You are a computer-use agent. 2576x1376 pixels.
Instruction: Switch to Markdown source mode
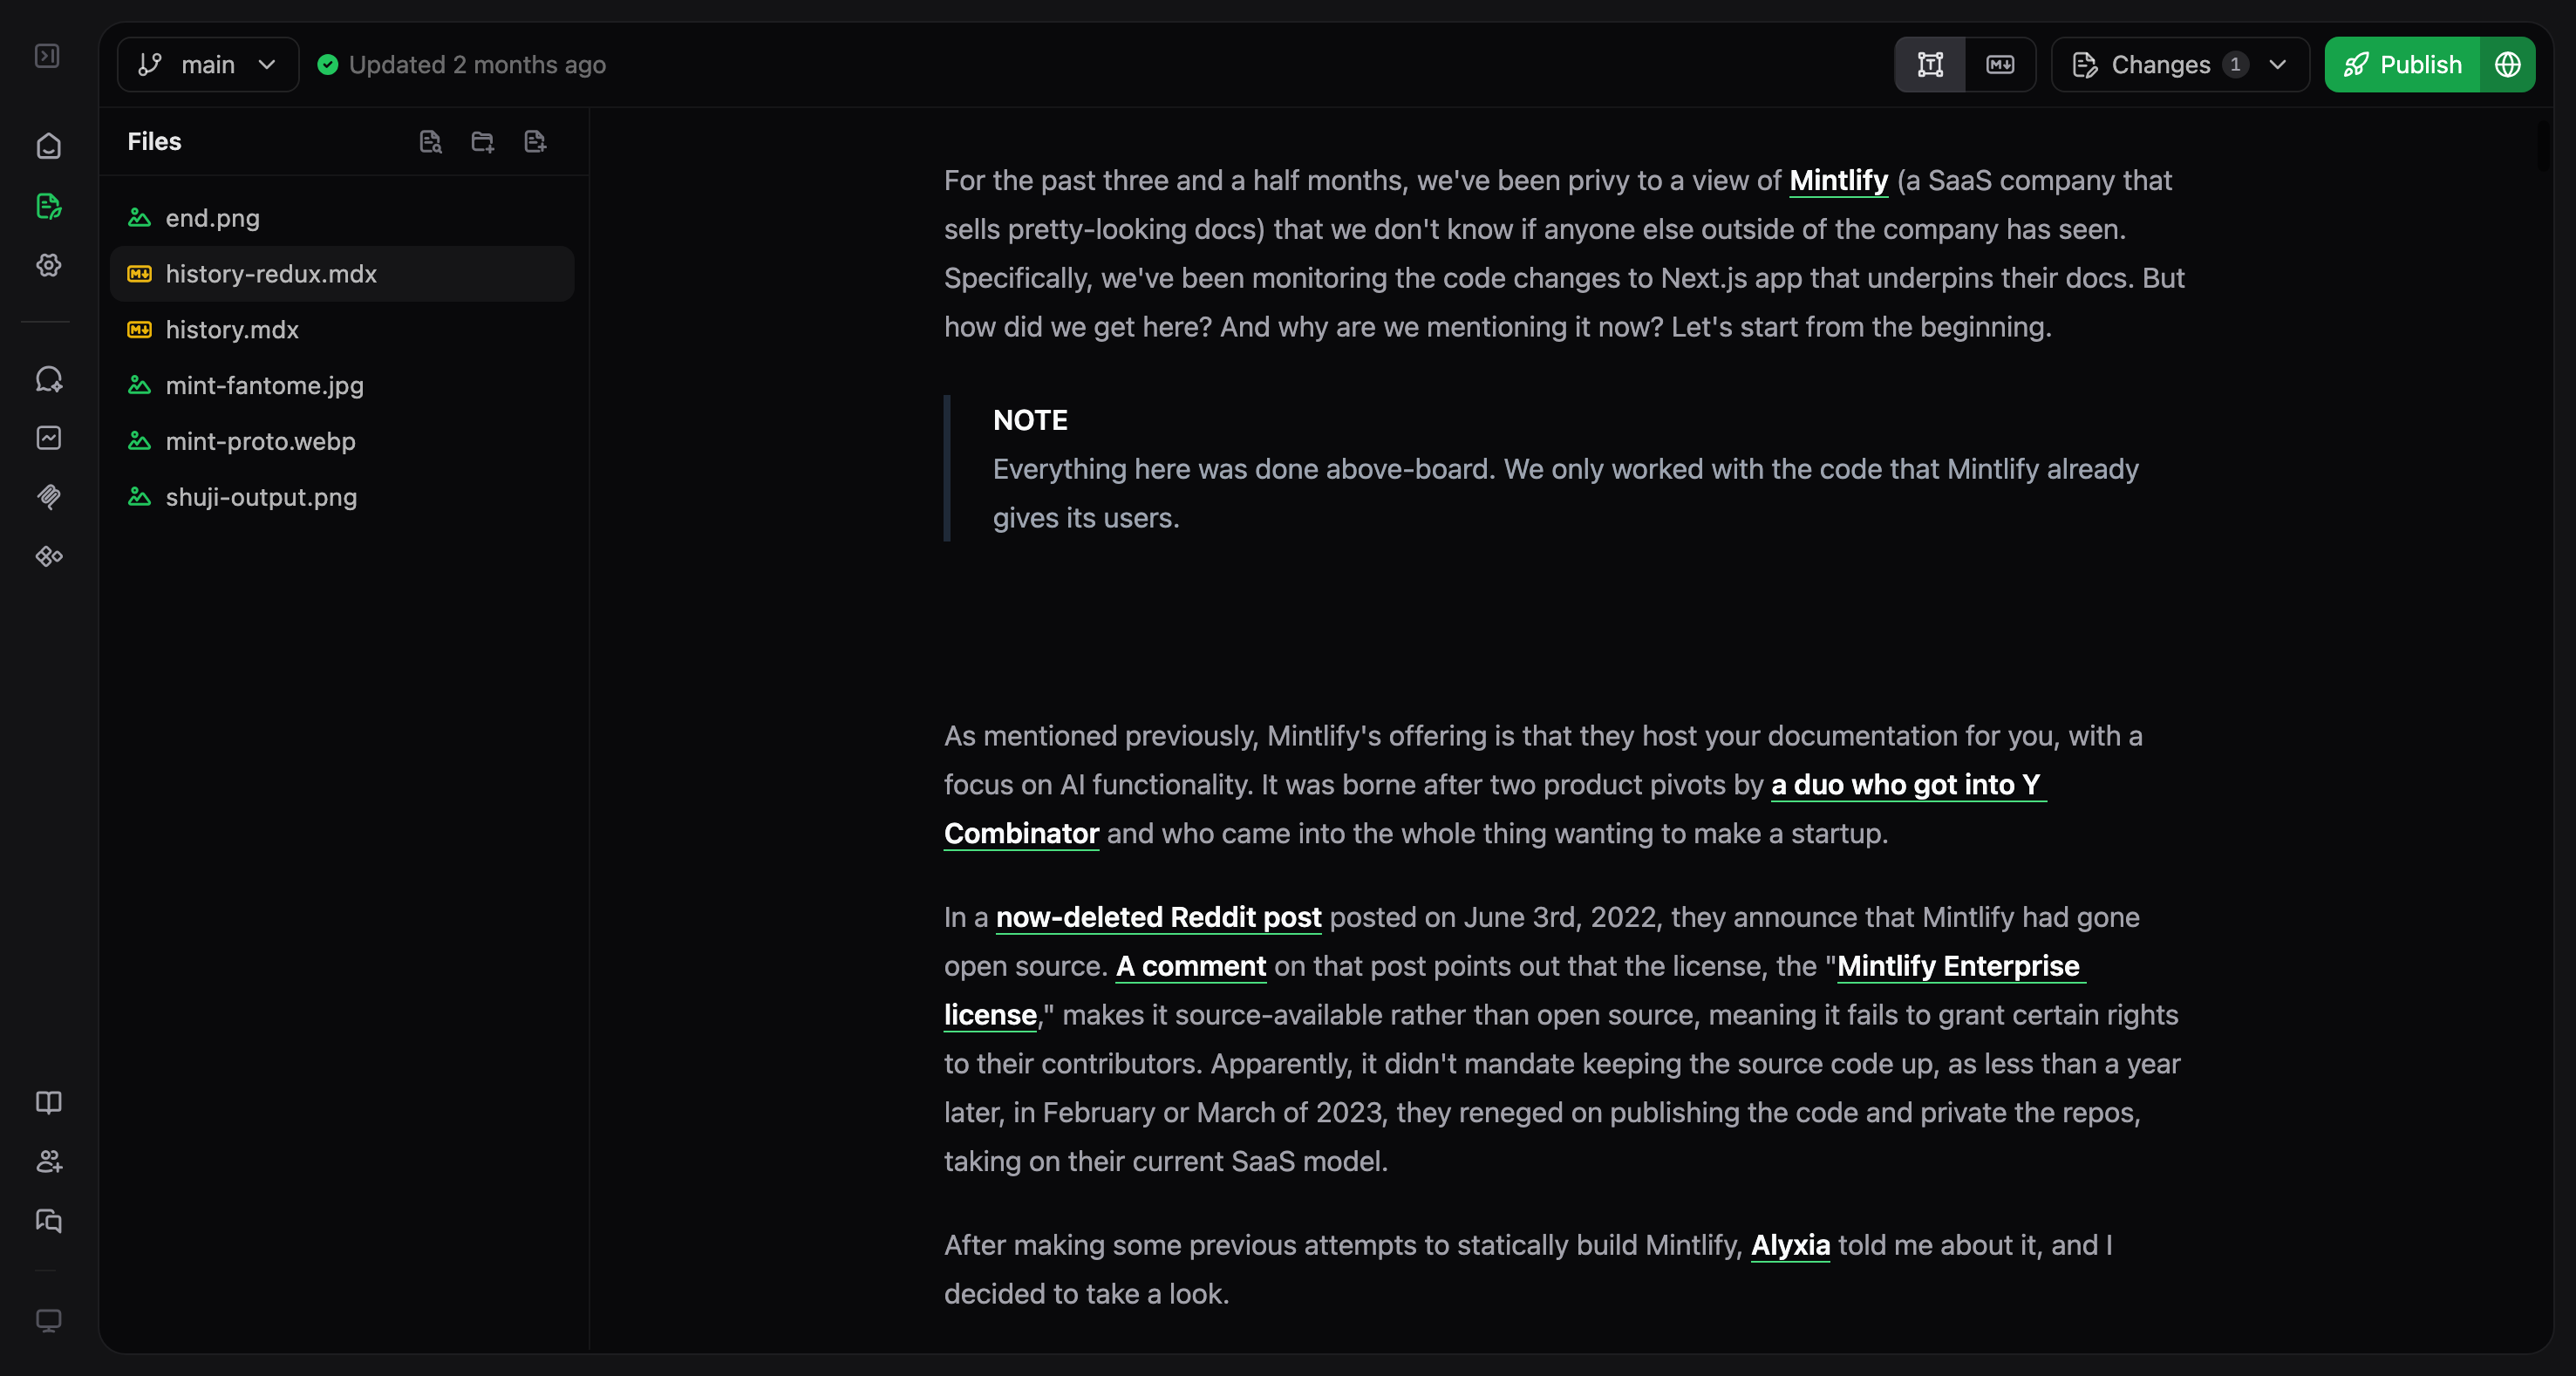tap(2000, 64)
